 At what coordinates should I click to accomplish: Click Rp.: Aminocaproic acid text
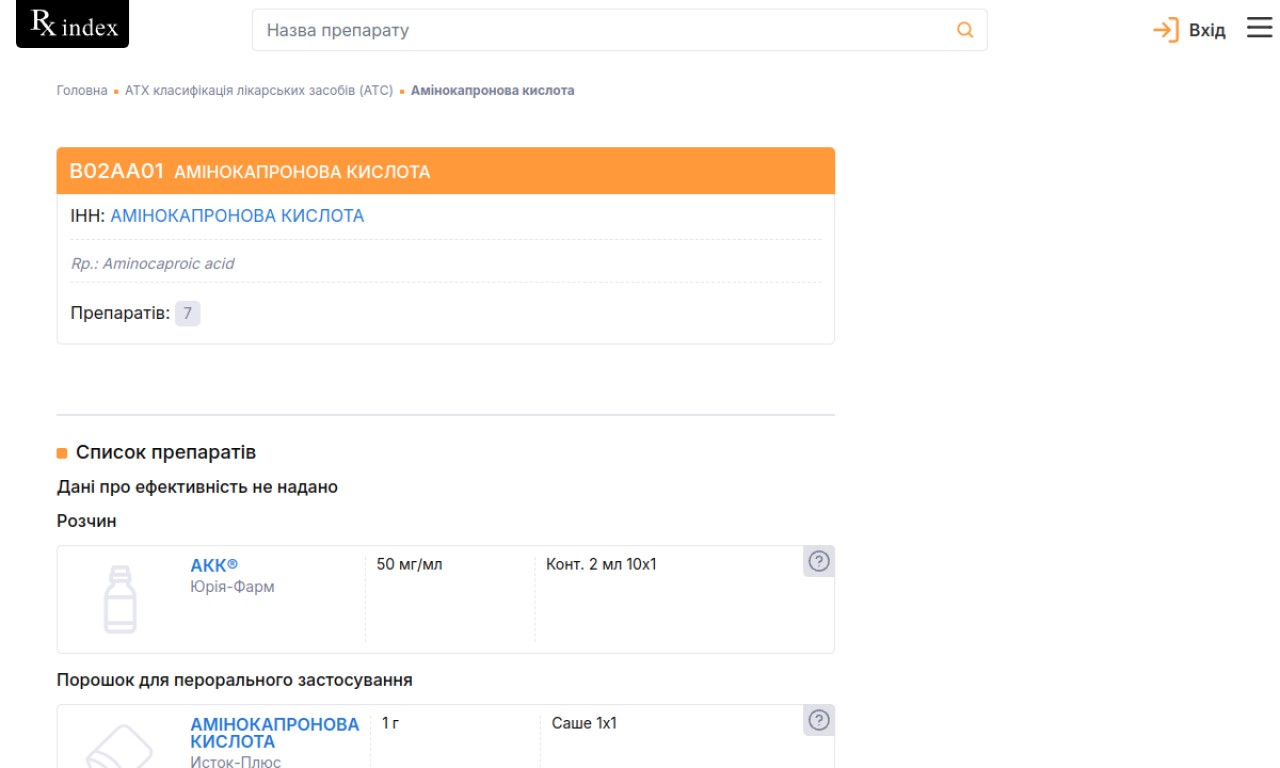[153, 264]
